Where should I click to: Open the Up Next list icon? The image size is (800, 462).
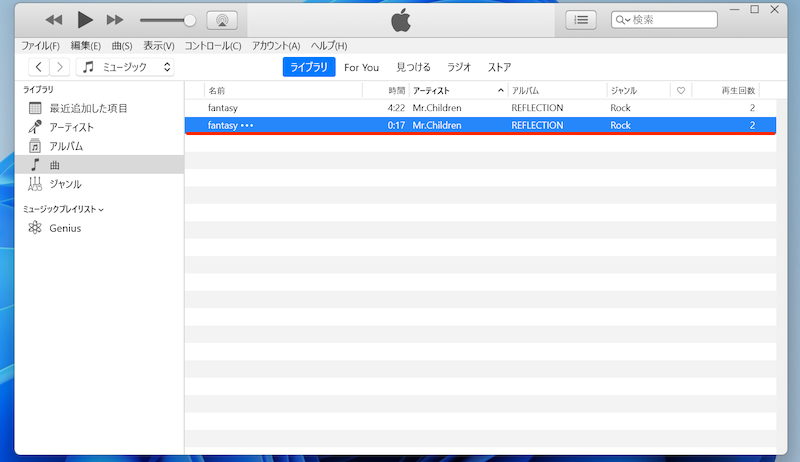581,19
